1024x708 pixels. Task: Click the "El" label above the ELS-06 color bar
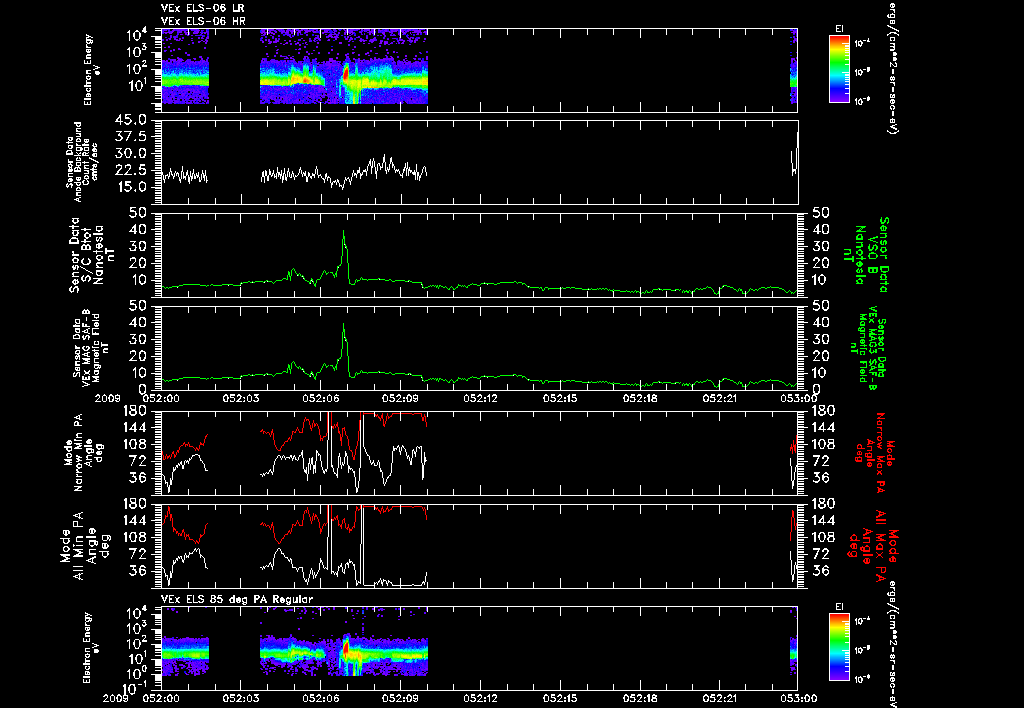coord(839,29)
